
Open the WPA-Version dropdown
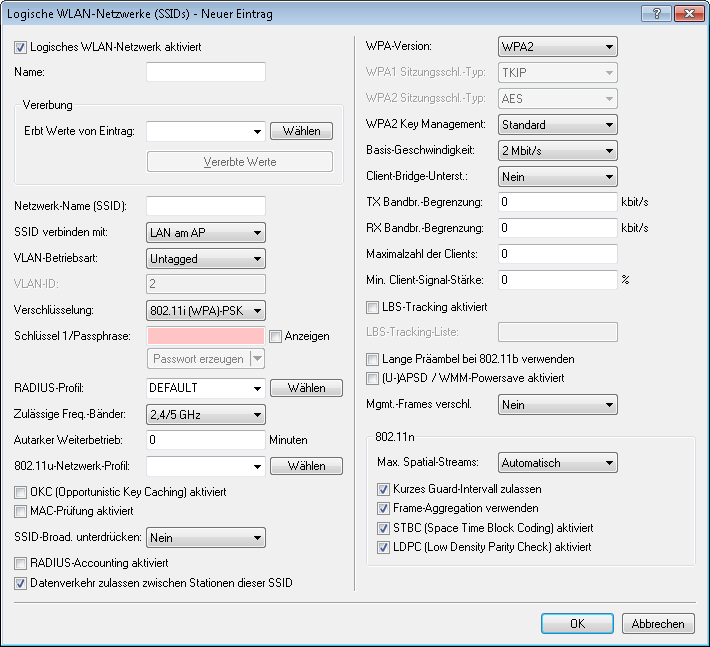[x=557, y=47]
